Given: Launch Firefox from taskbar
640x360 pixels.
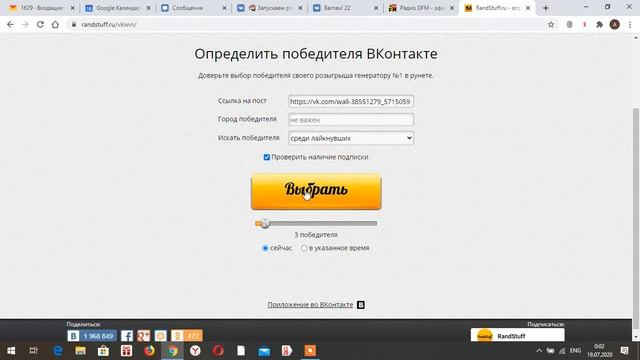Looking at the screenshot, I should click(149, 351).
